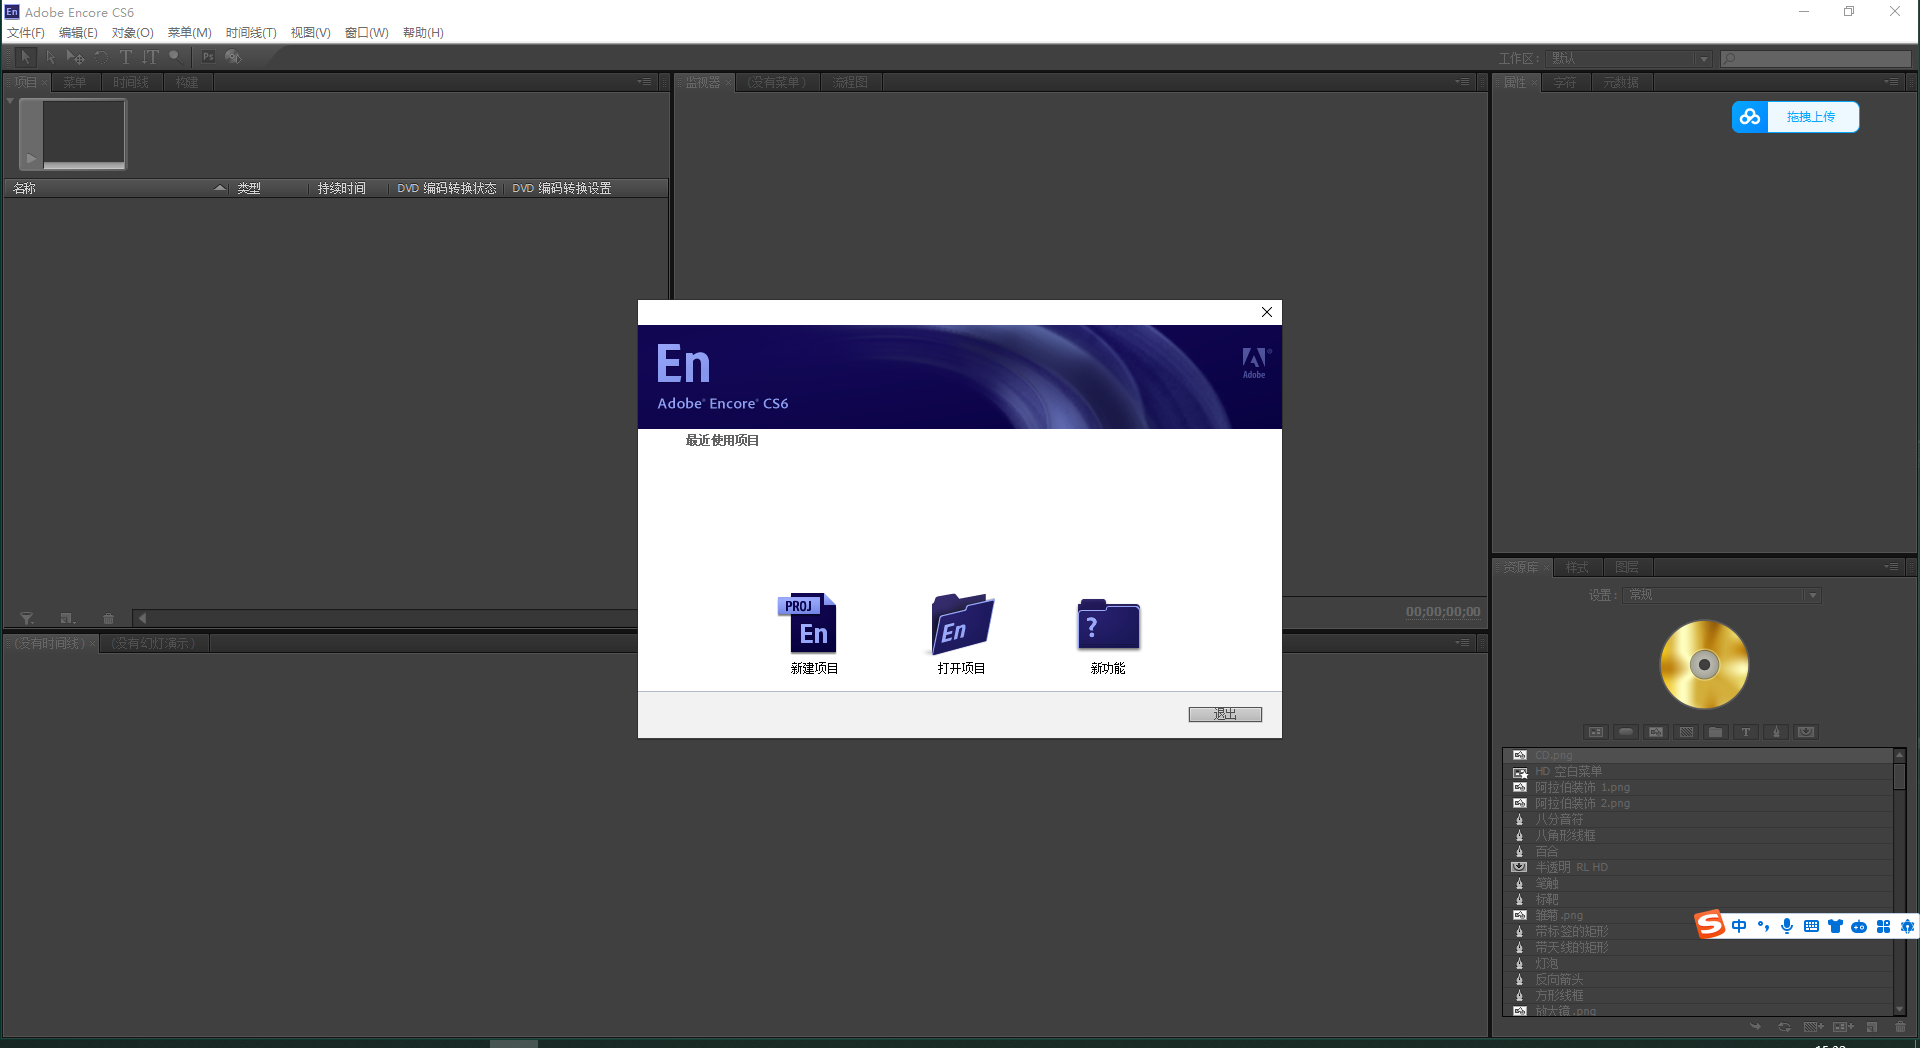
Task: Switch to the 时间线 tab in the project panel
Action: (131, 82)
